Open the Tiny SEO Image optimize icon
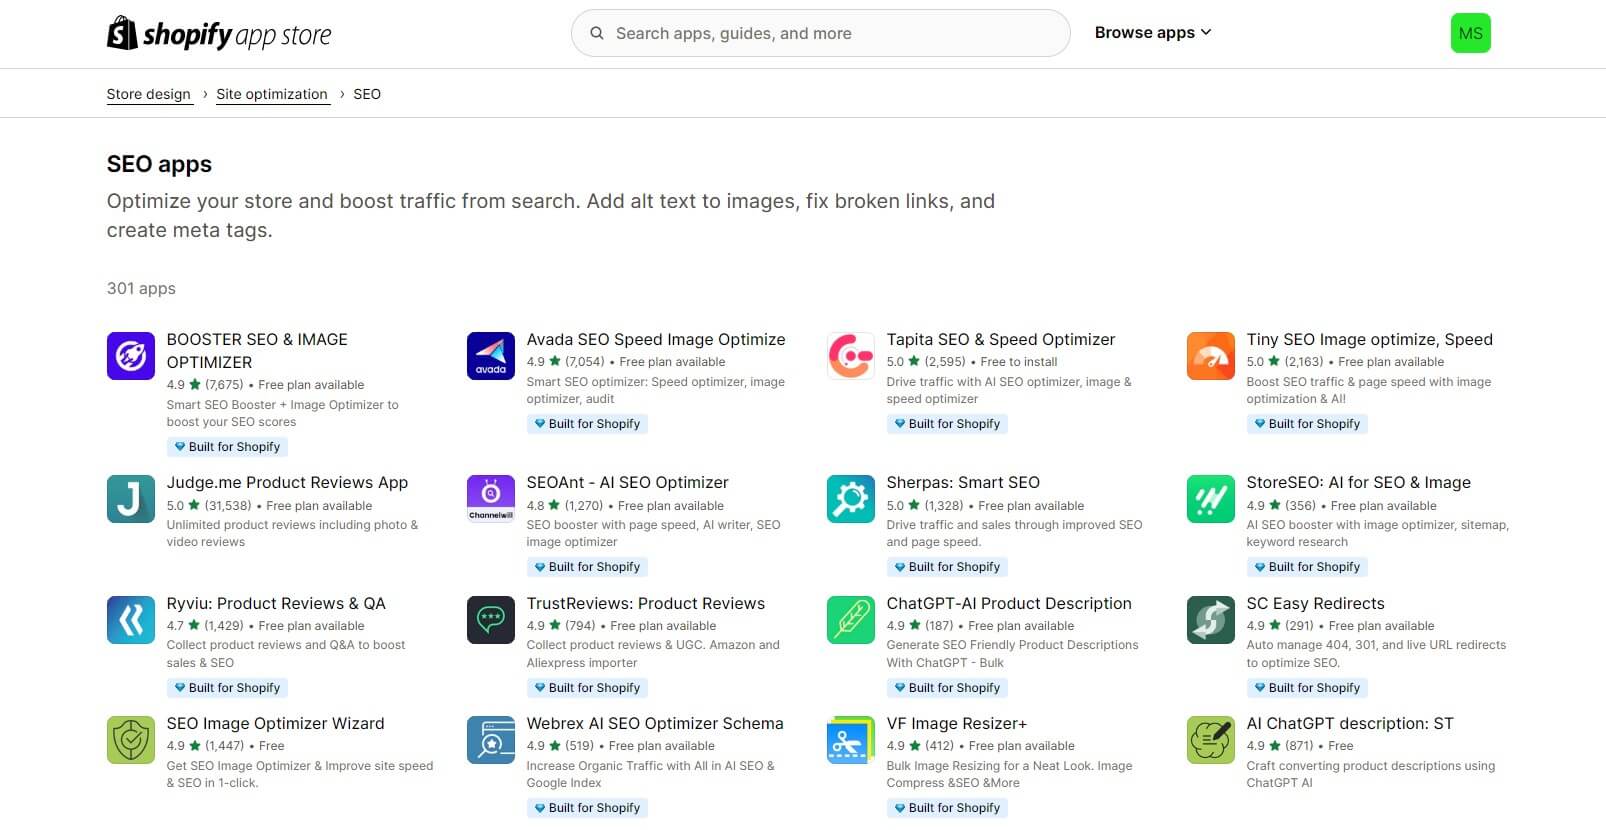This screenshot has height=830, width=1606. [1211, 356]
